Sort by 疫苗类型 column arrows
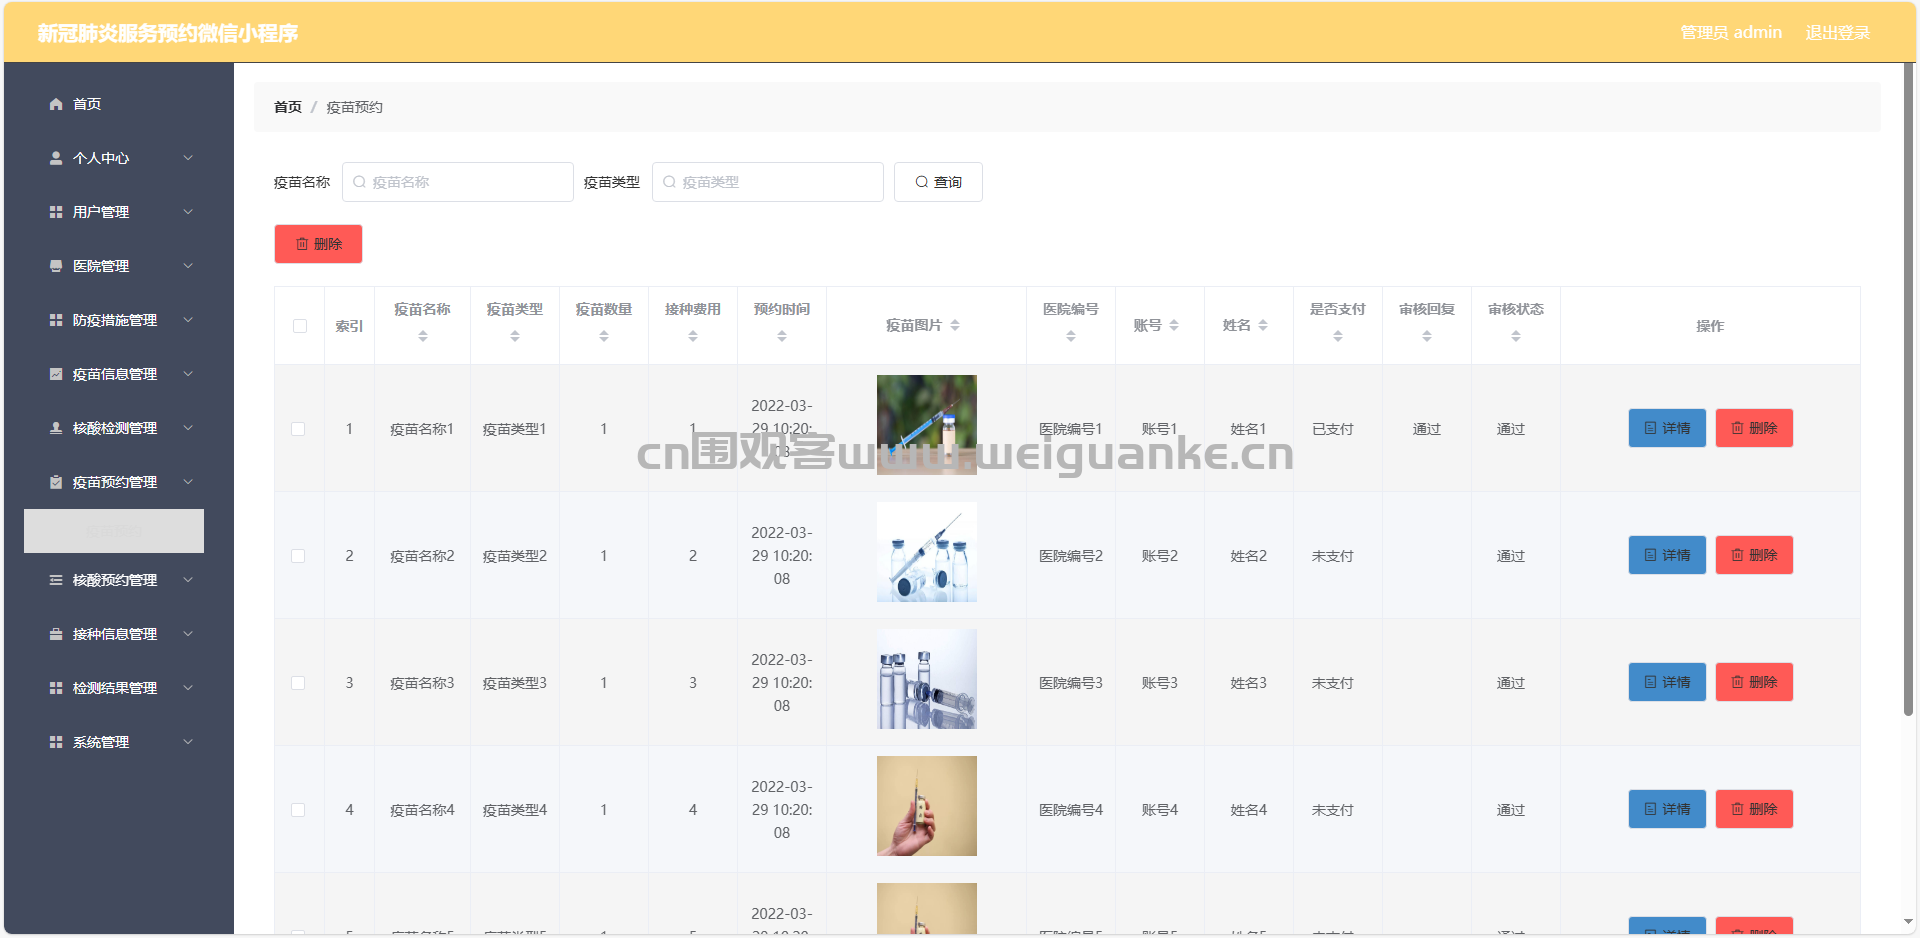The width and height of the screenshot is (1920, 938). [515, 337]
